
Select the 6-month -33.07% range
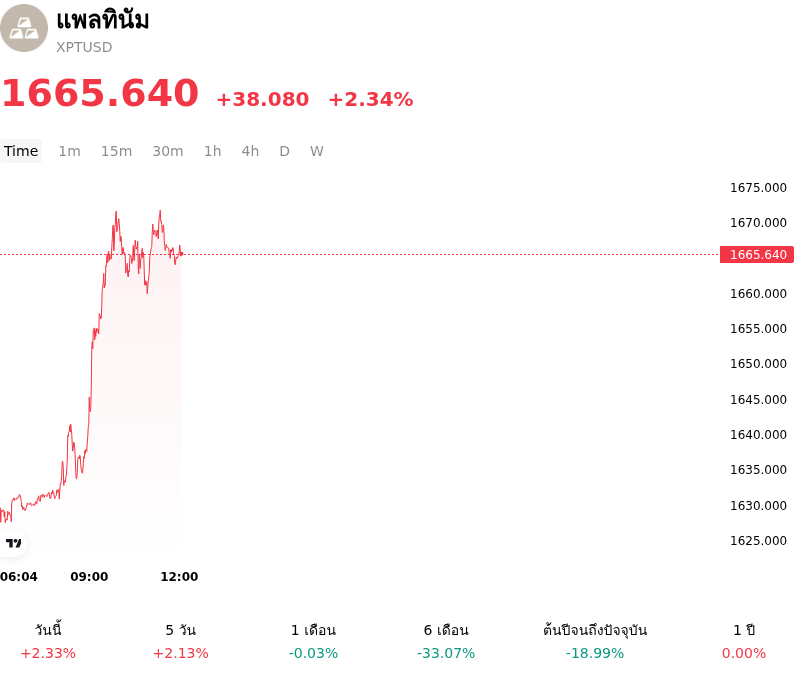coord(446,641)
